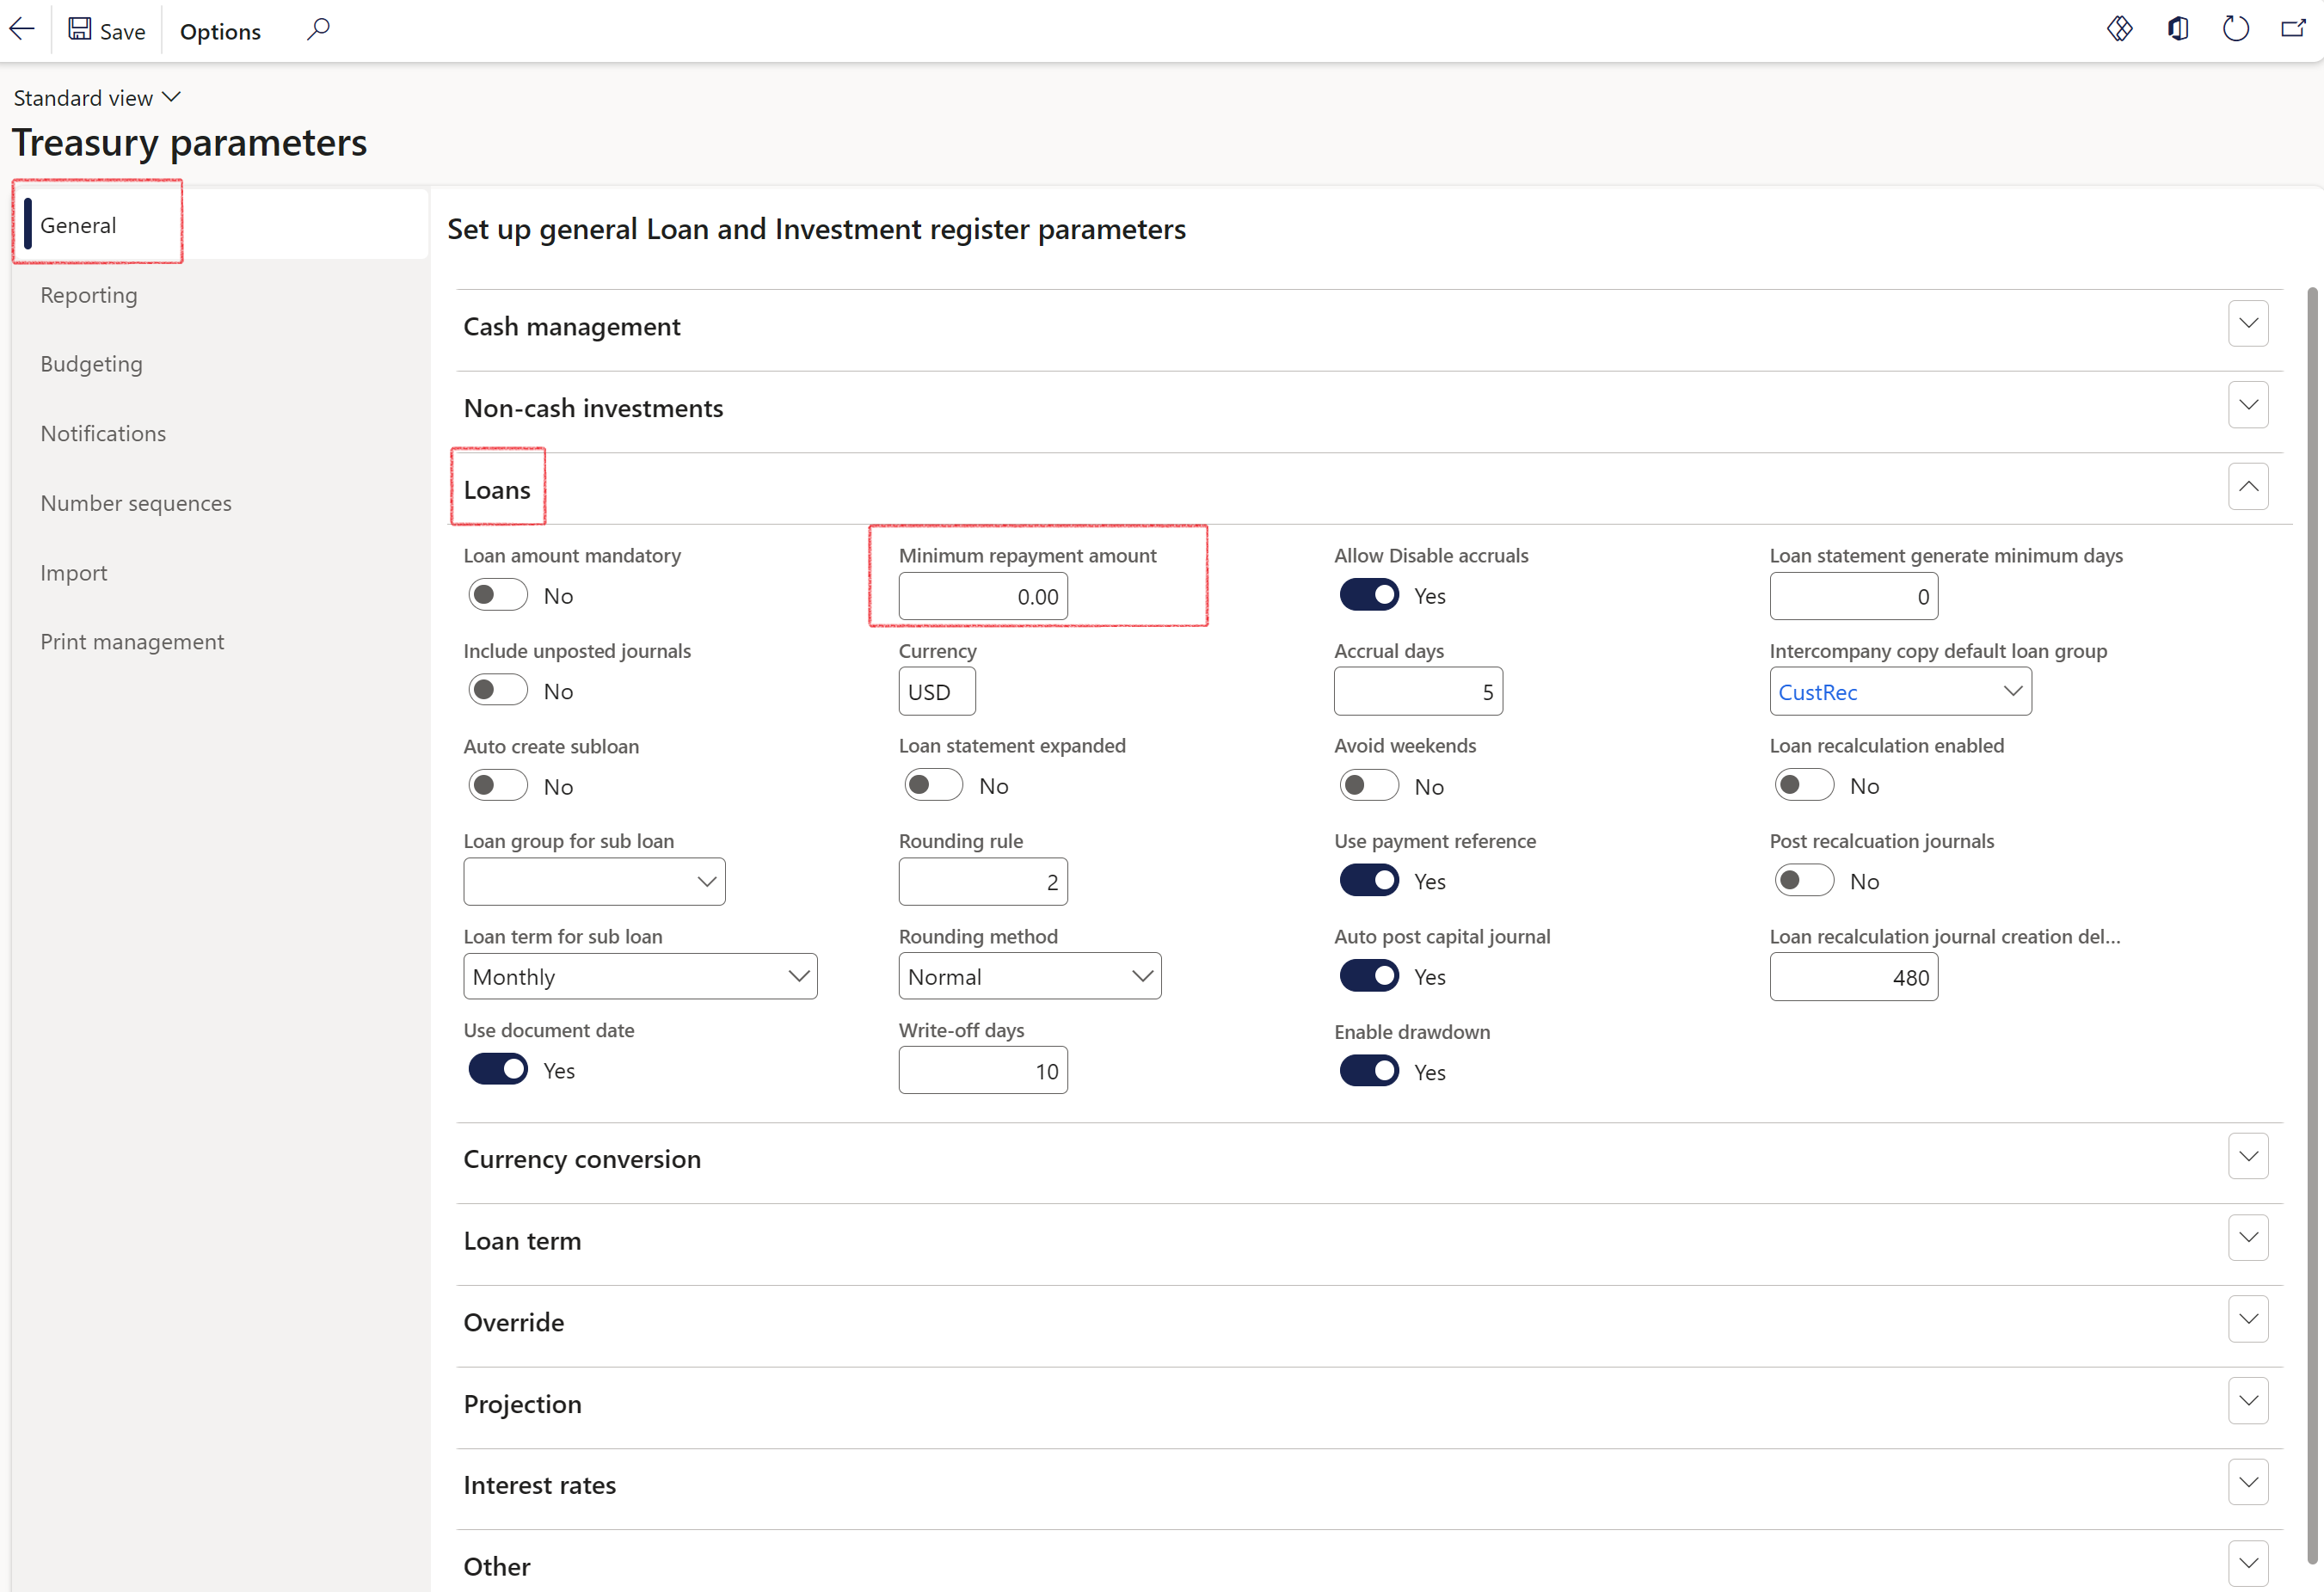The height and width of the screenshot is (1592, 2324).
Task: Toggle Auto create subloan switch
Action: point(498,786)
